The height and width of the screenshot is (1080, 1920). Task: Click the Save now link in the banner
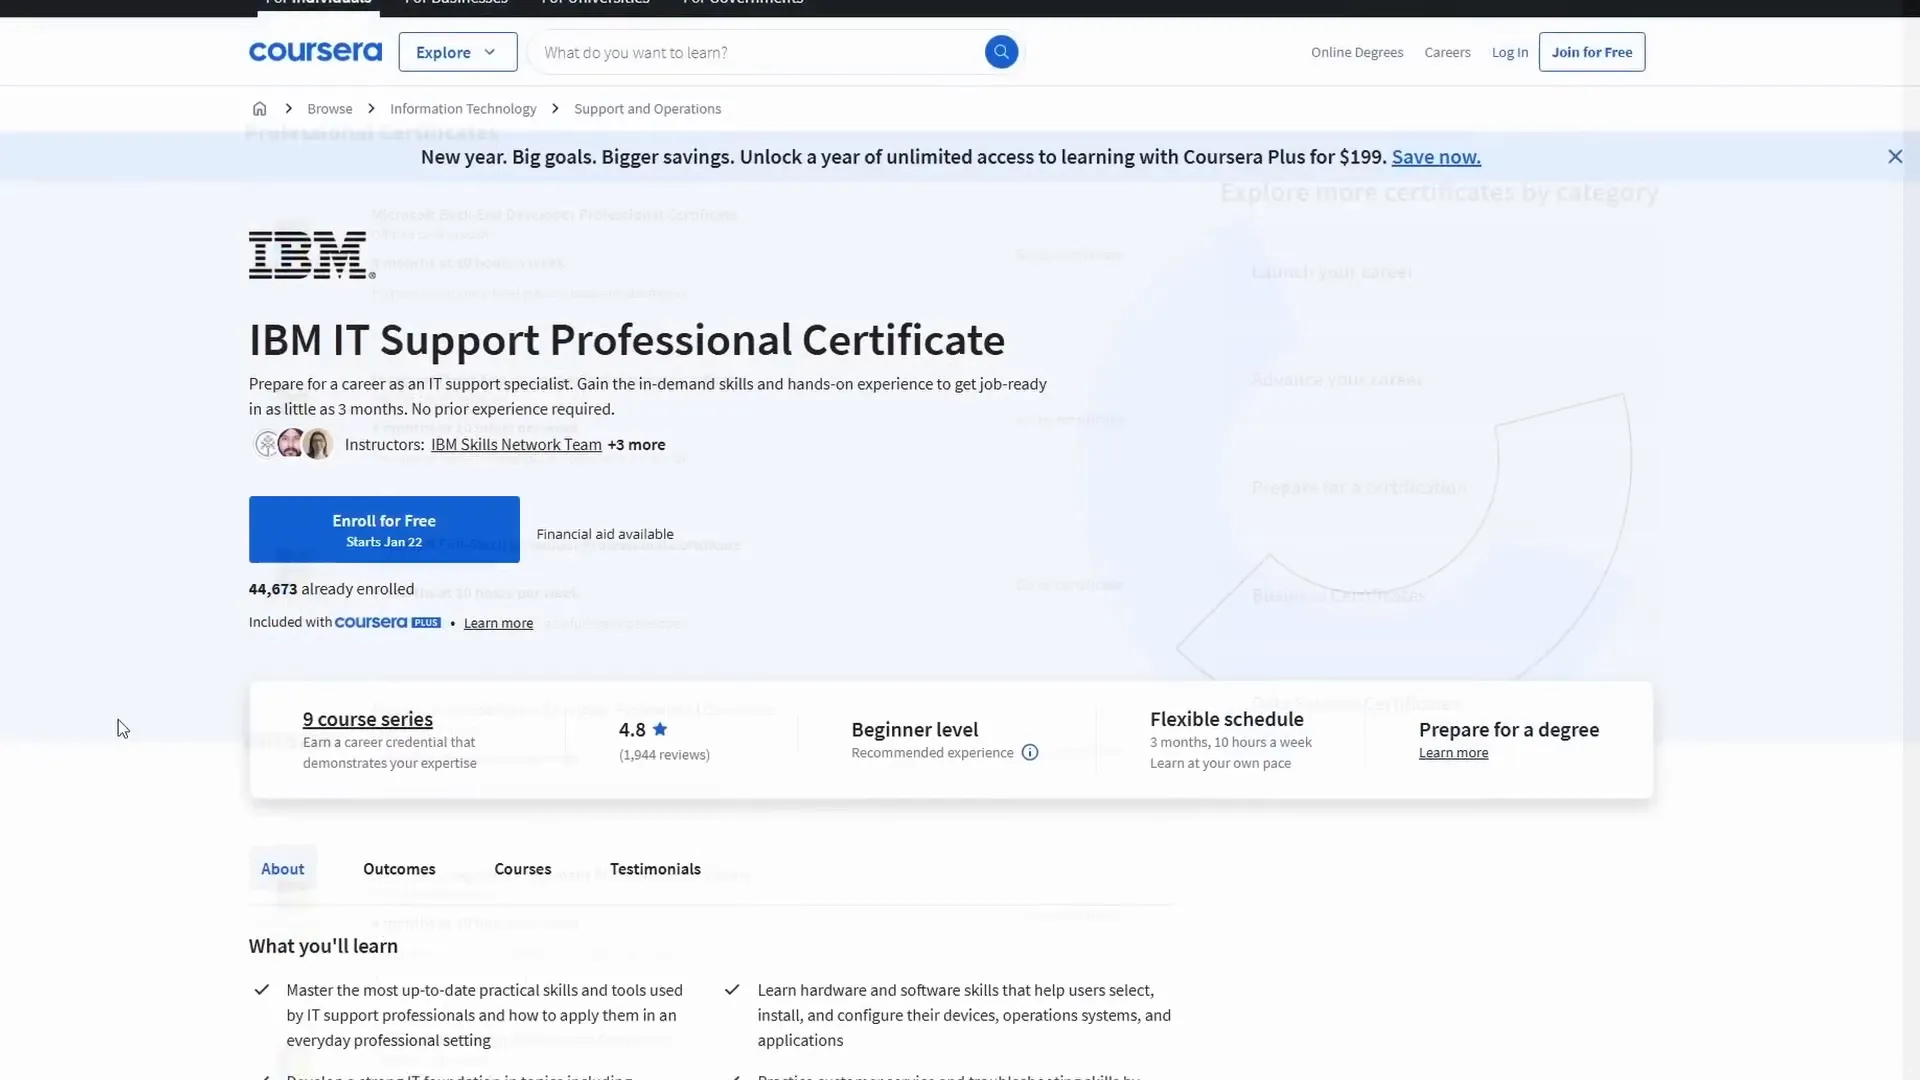click(1436, 157)
